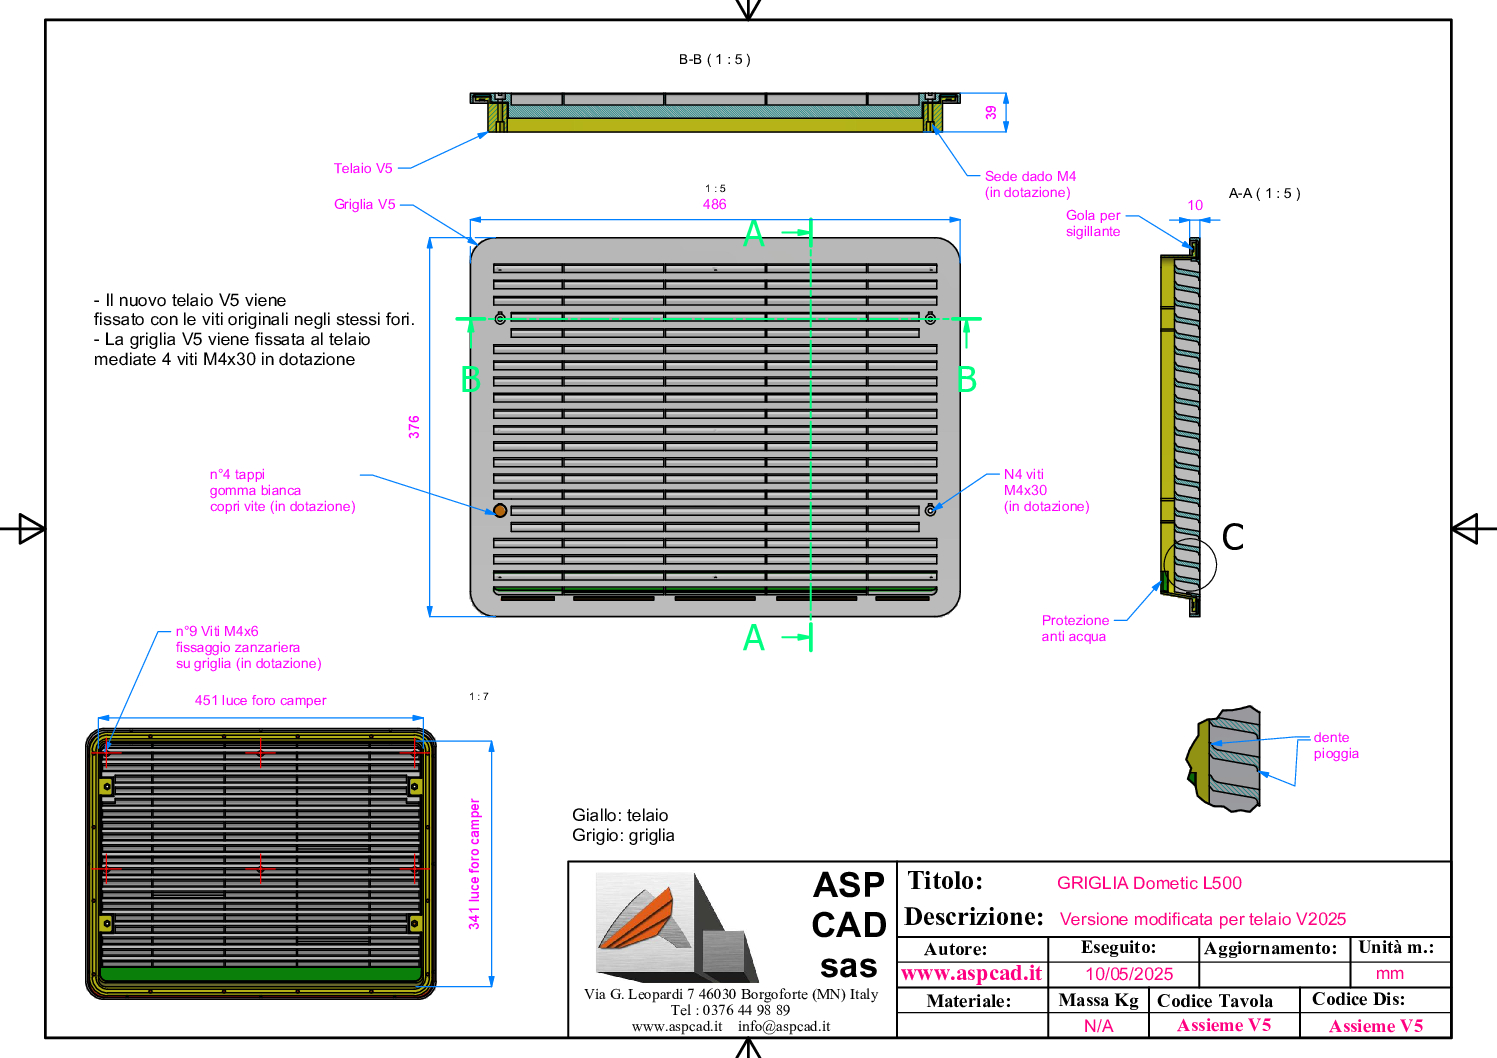
Task: Click the 'Griglia V5' callout label
Action: 365,204
